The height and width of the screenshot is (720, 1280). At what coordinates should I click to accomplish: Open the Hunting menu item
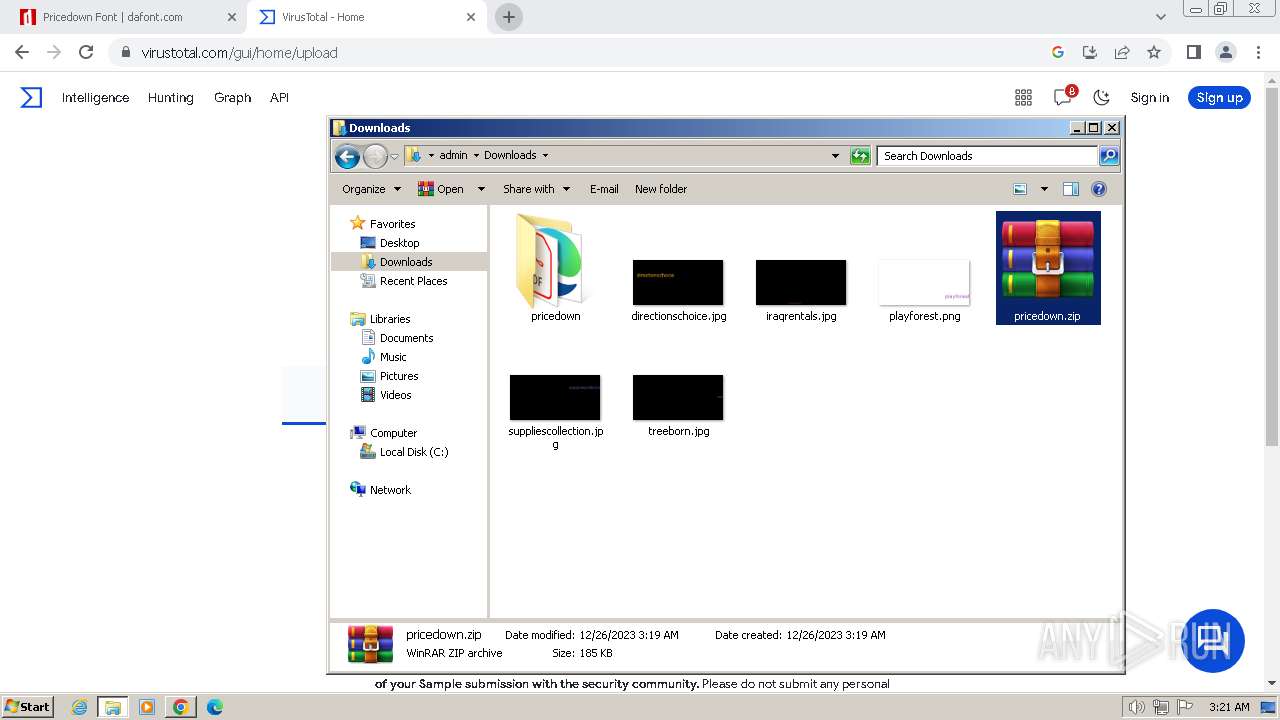point(170,97)
